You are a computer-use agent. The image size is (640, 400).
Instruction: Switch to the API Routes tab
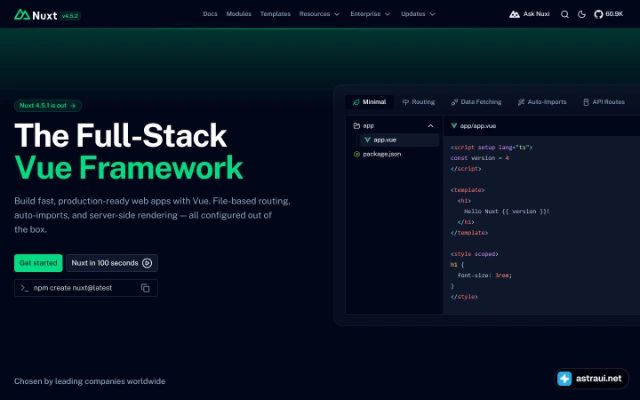[x=604, y=102]
